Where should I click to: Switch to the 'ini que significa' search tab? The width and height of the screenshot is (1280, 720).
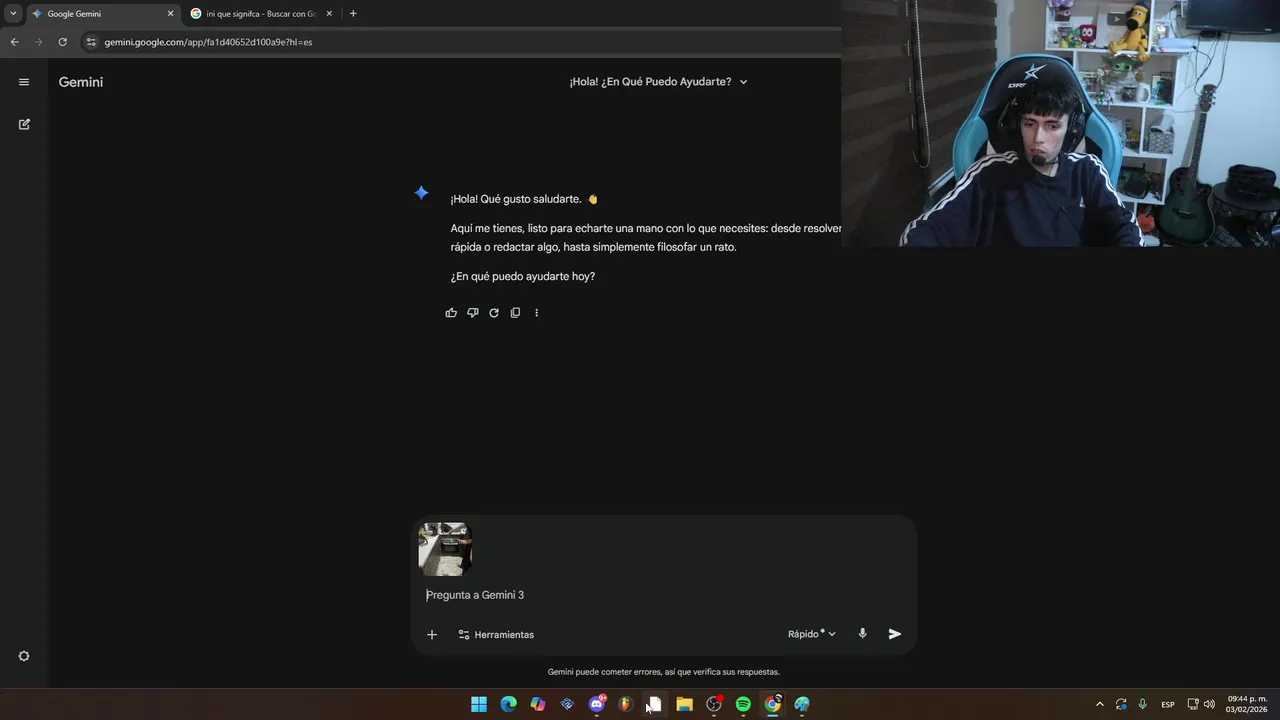[x=260, y=14]
